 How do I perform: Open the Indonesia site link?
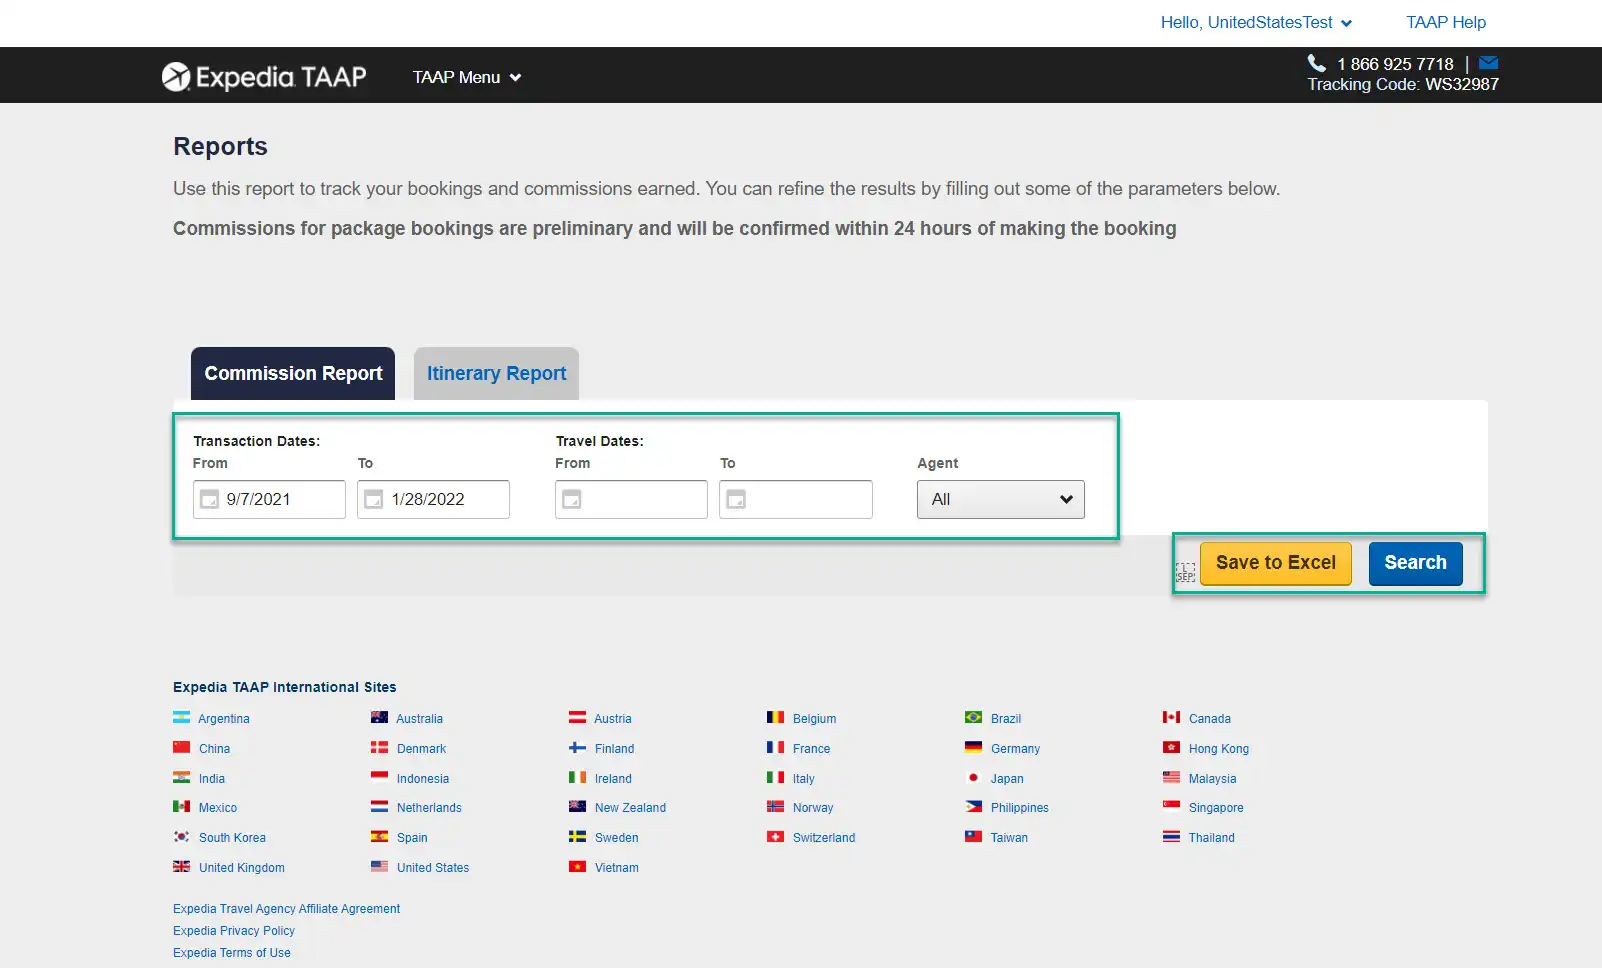point(423,778)
